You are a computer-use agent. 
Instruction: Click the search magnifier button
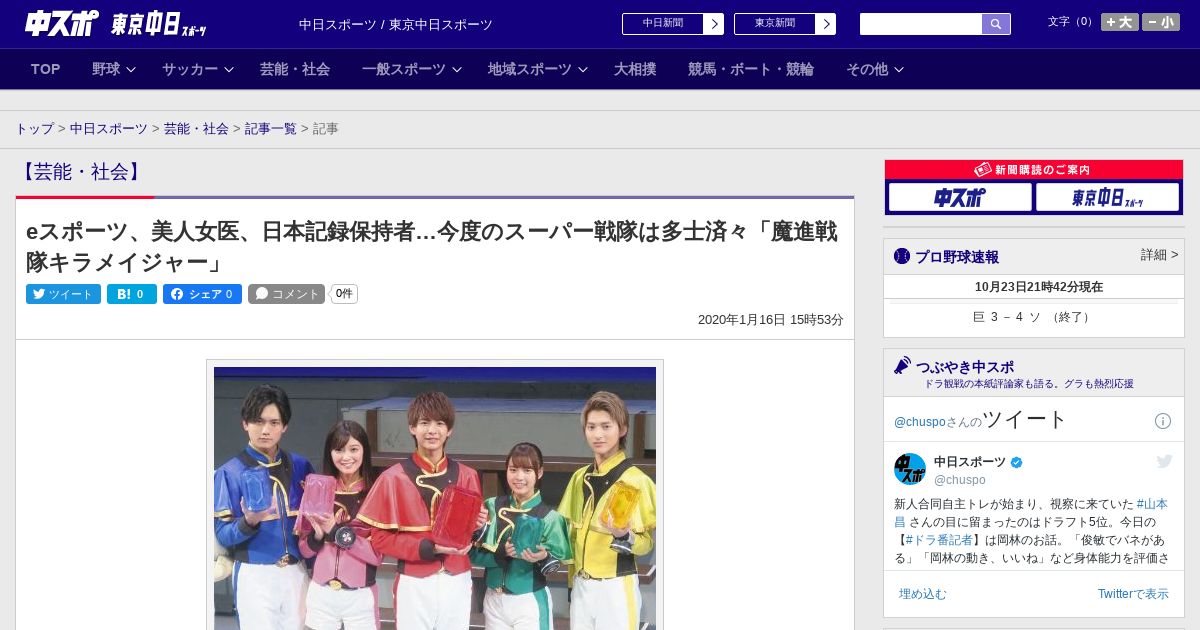(996, 24)
